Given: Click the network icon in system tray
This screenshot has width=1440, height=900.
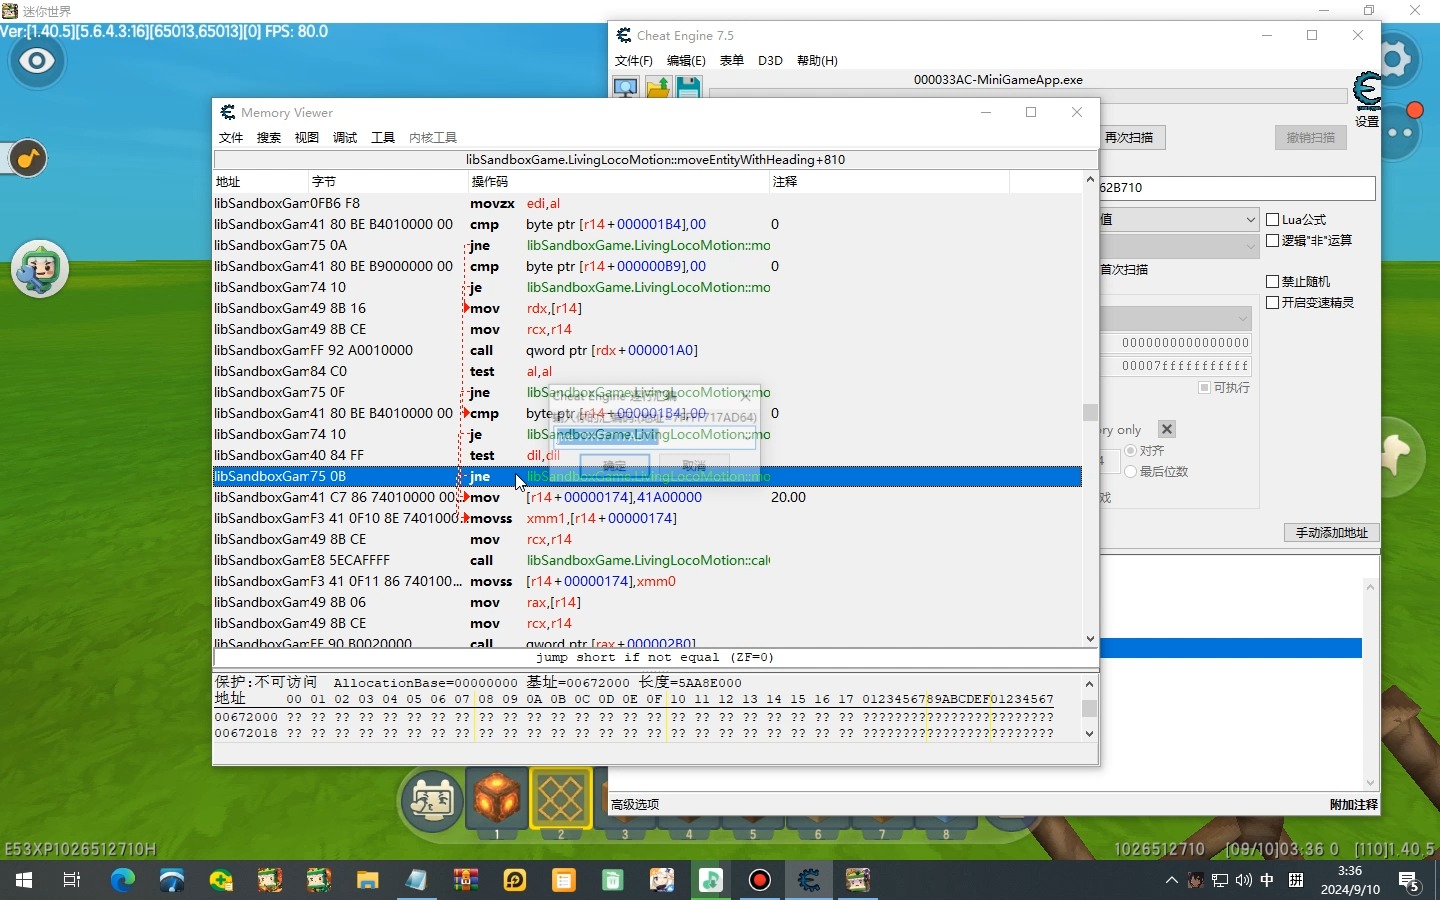Looking at the screenshot, I should [1220, 880].
